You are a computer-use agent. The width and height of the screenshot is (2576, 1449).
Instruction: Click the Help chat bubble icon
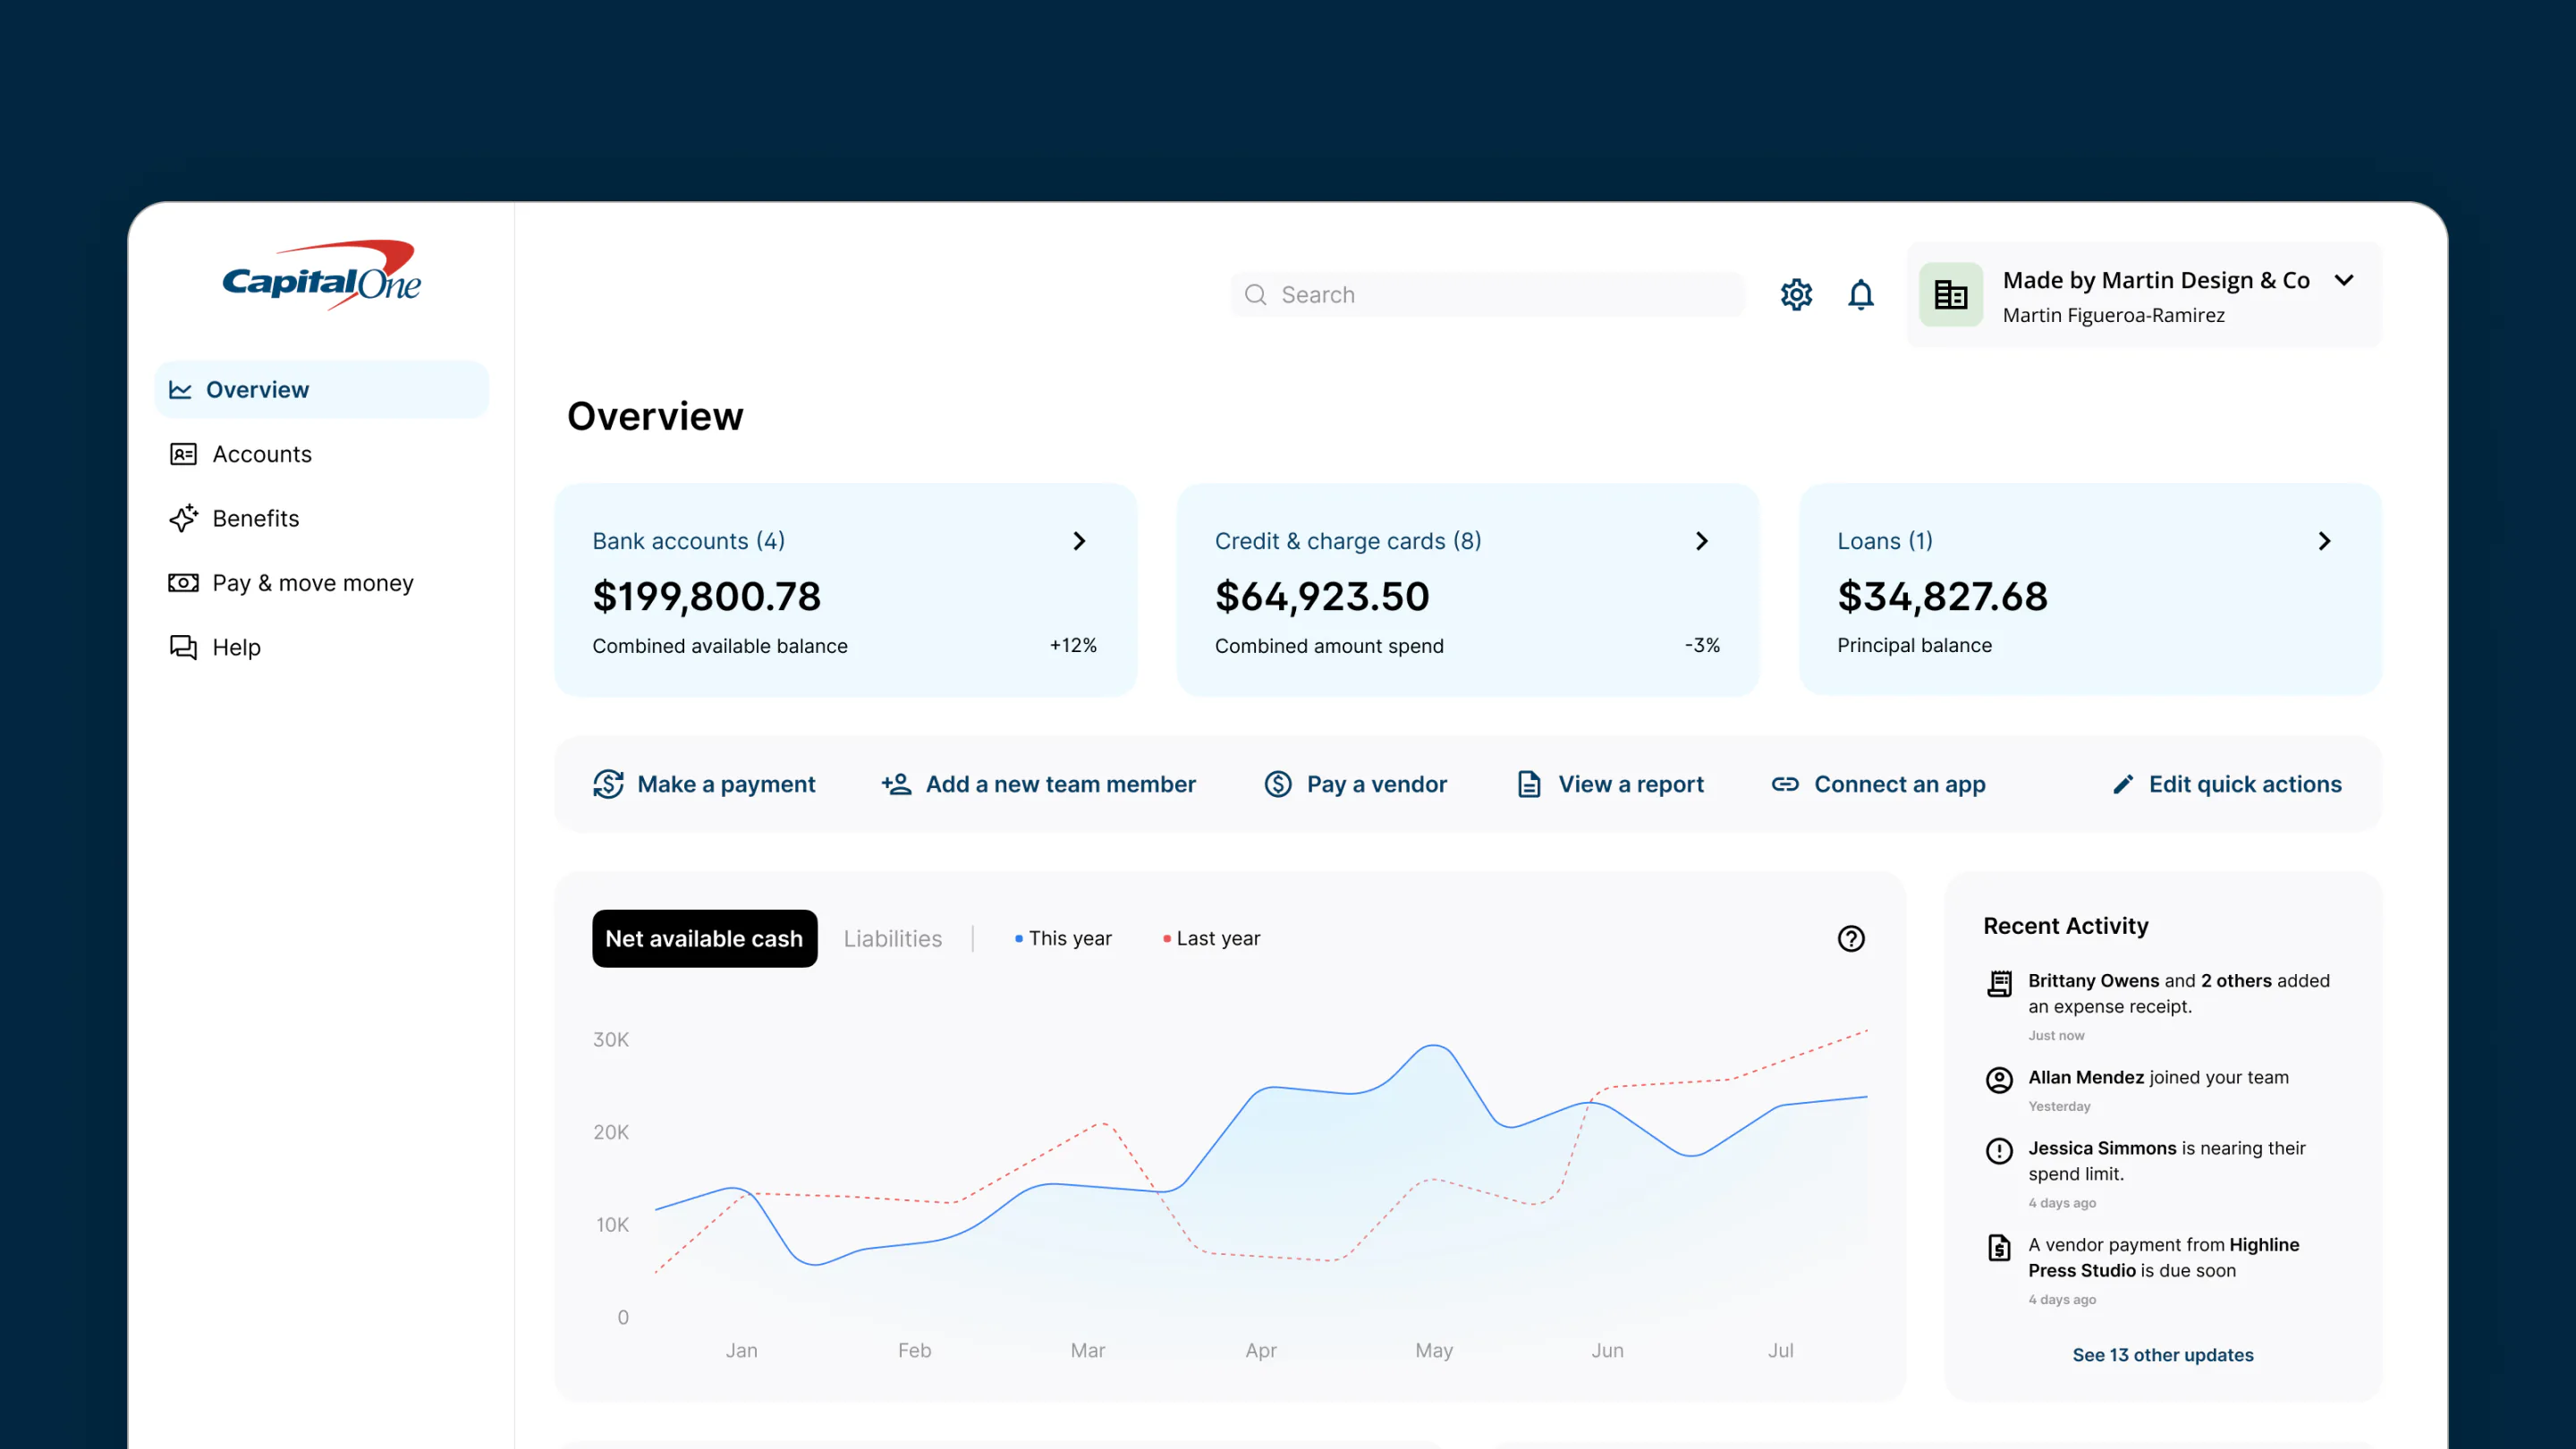(183, 647)
